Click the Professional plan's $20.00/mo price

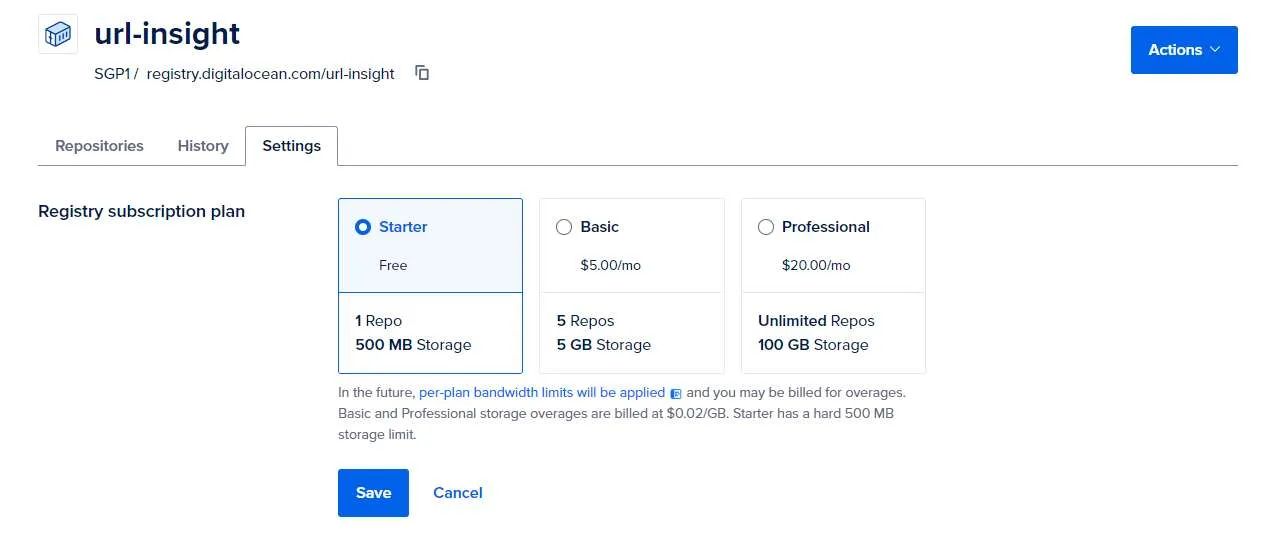point(816,266)
